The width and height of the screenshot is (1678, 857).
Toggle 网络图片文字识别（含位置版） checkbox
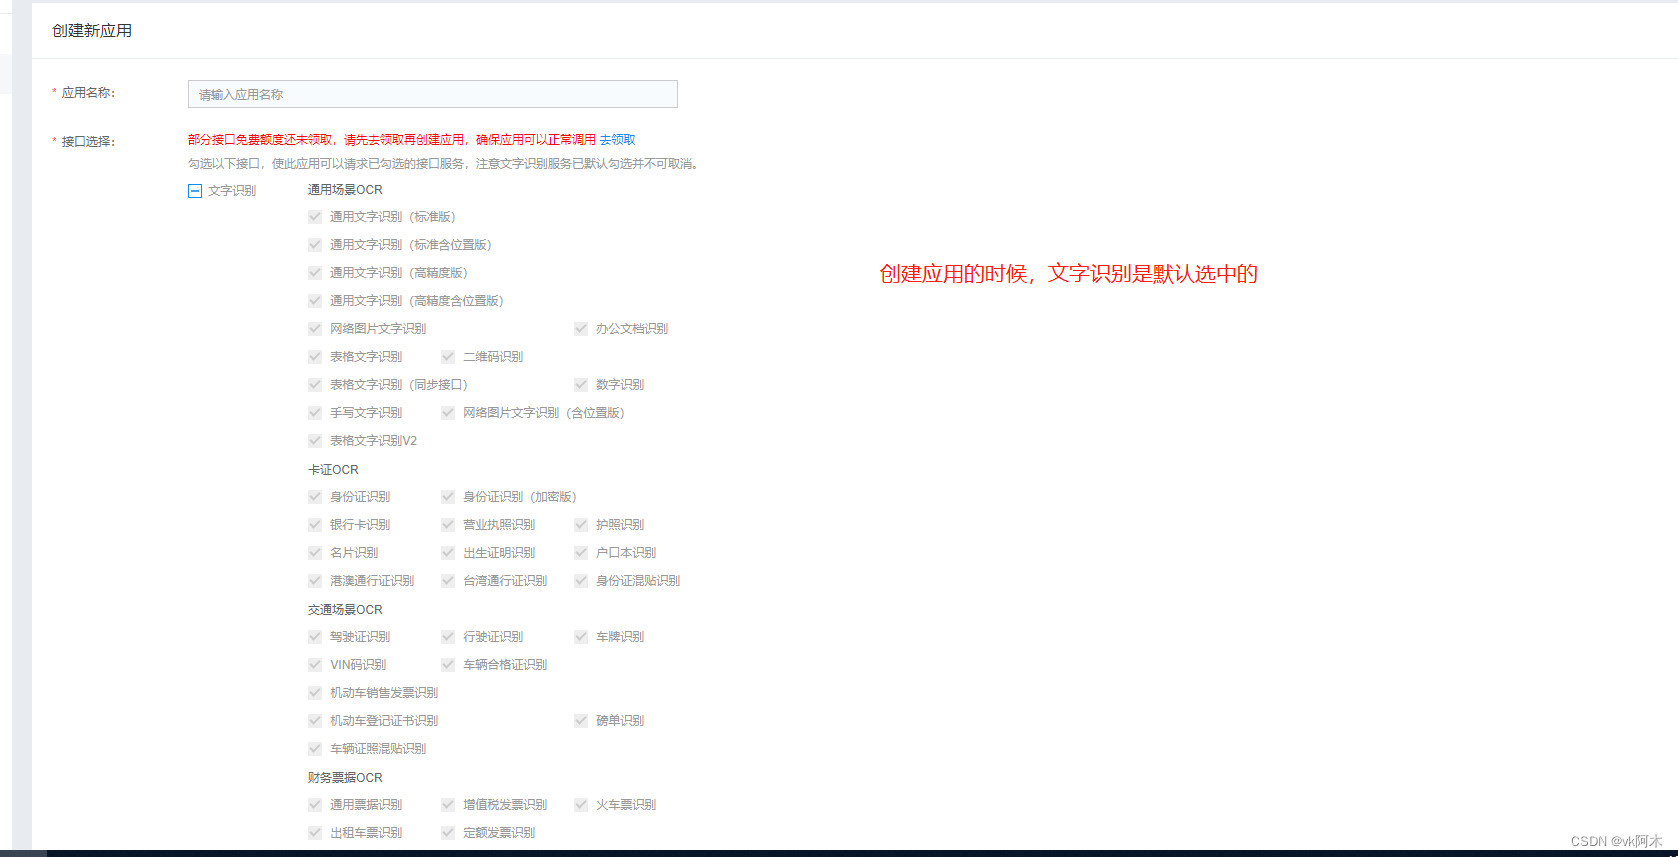pos(448,413)
